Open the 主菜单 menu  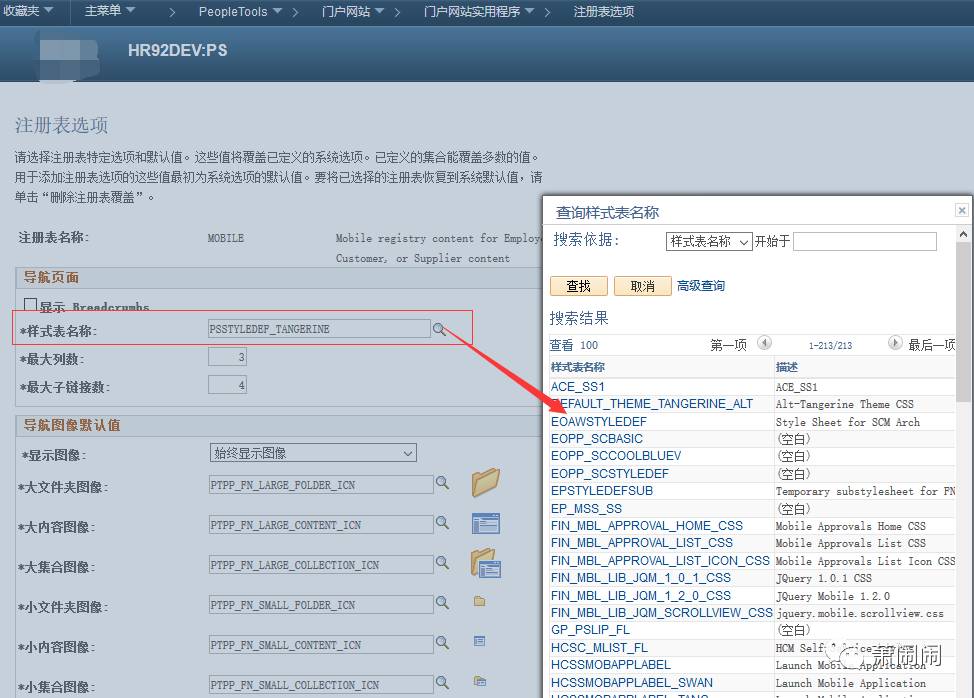[x=110, y=11]
